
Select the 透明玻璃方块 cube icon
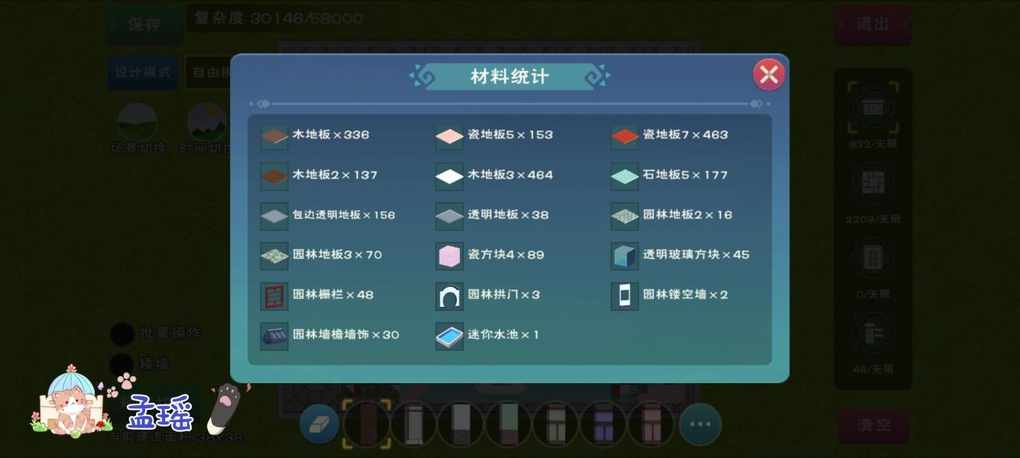click(x=625, y=256)
